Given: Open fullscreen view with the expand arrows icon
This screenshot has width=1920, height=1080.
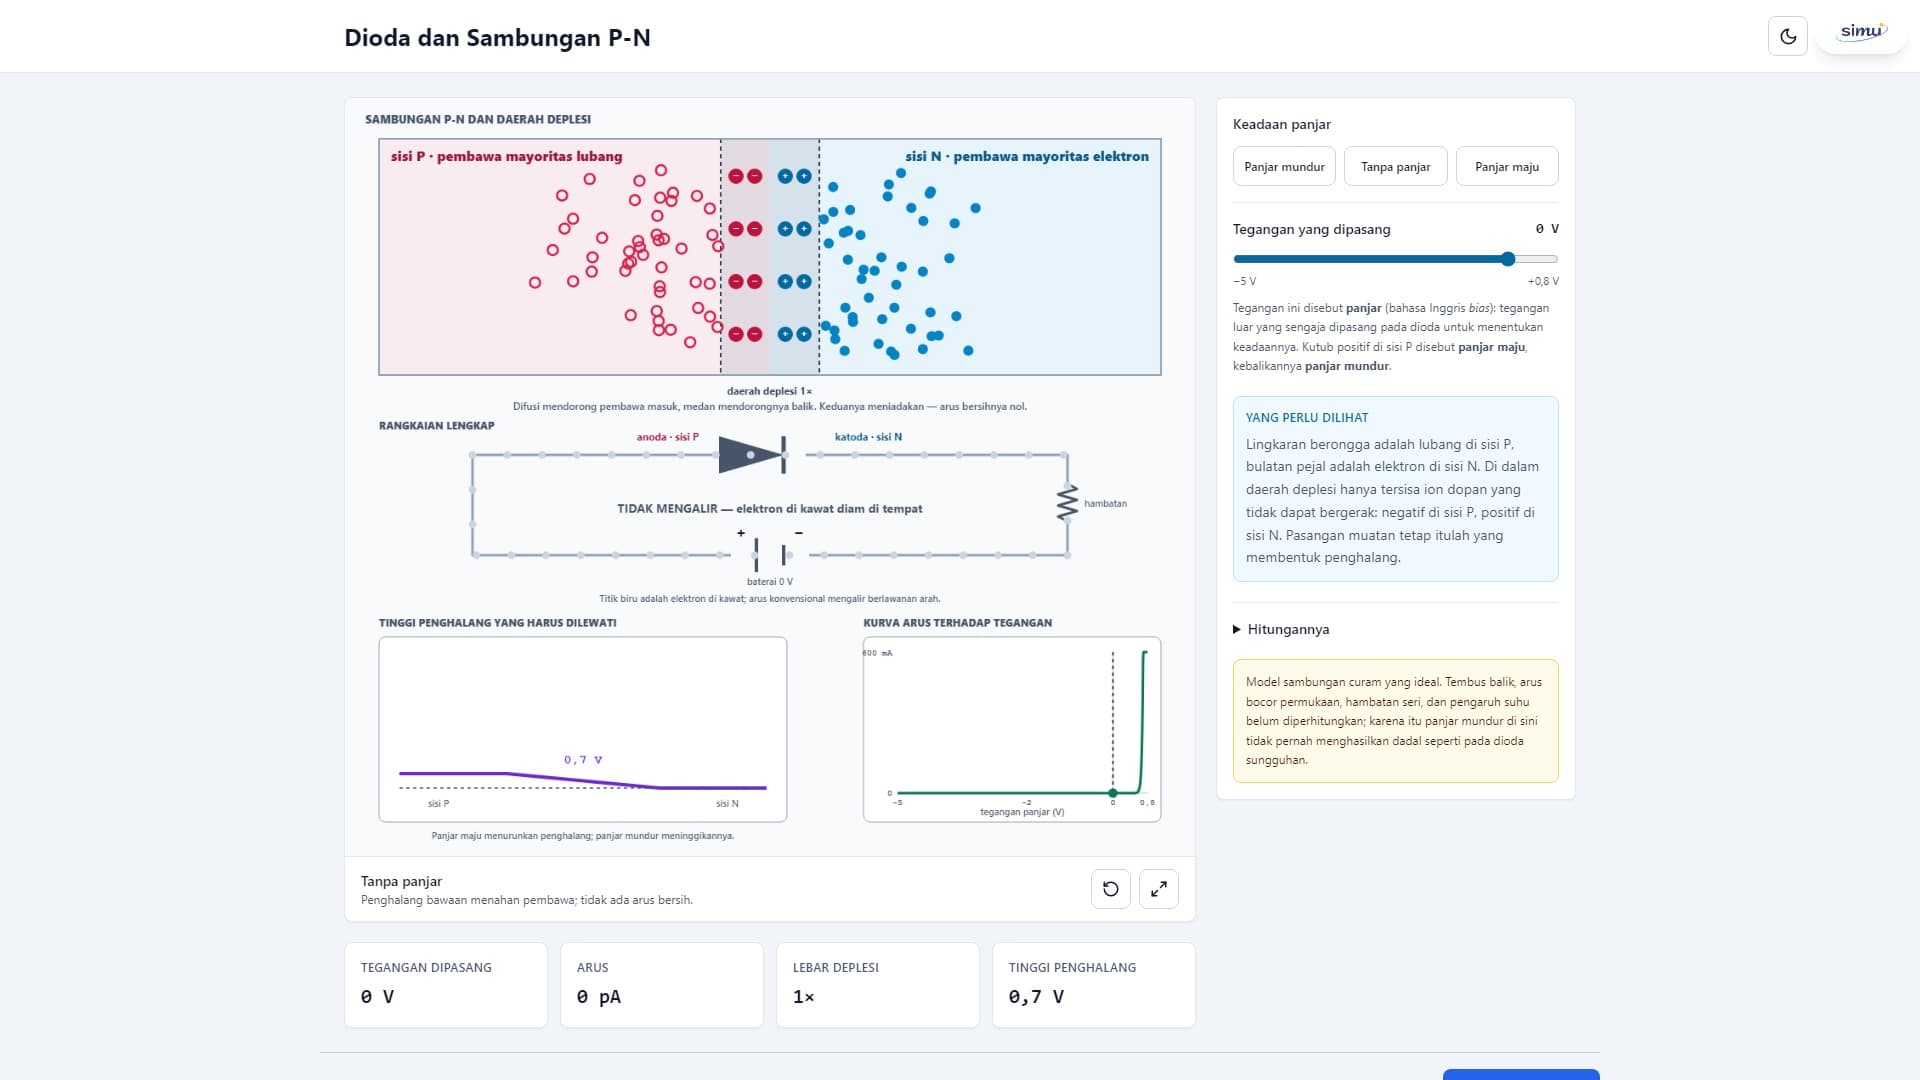Looking at the screenshot, I should [x=1159, y=889].
